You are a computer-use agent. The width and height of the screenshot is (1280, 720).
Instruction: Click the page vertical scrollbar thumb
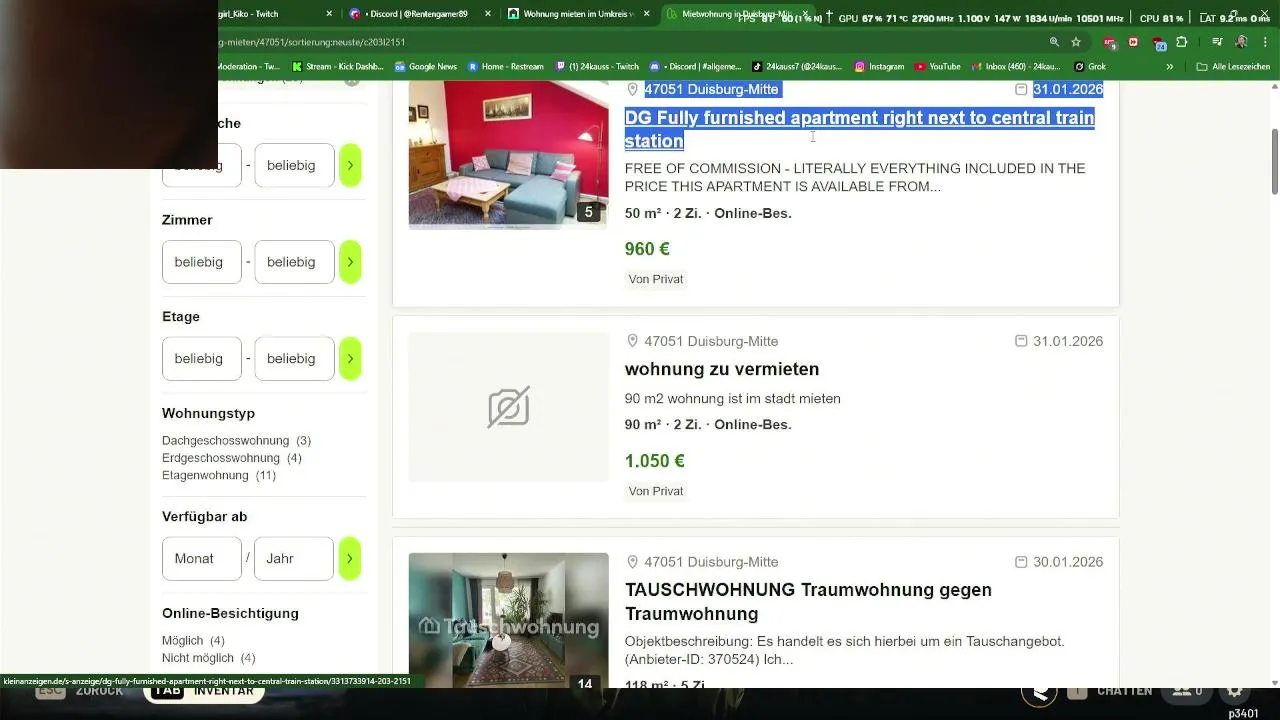click(x=1275, y=162)
